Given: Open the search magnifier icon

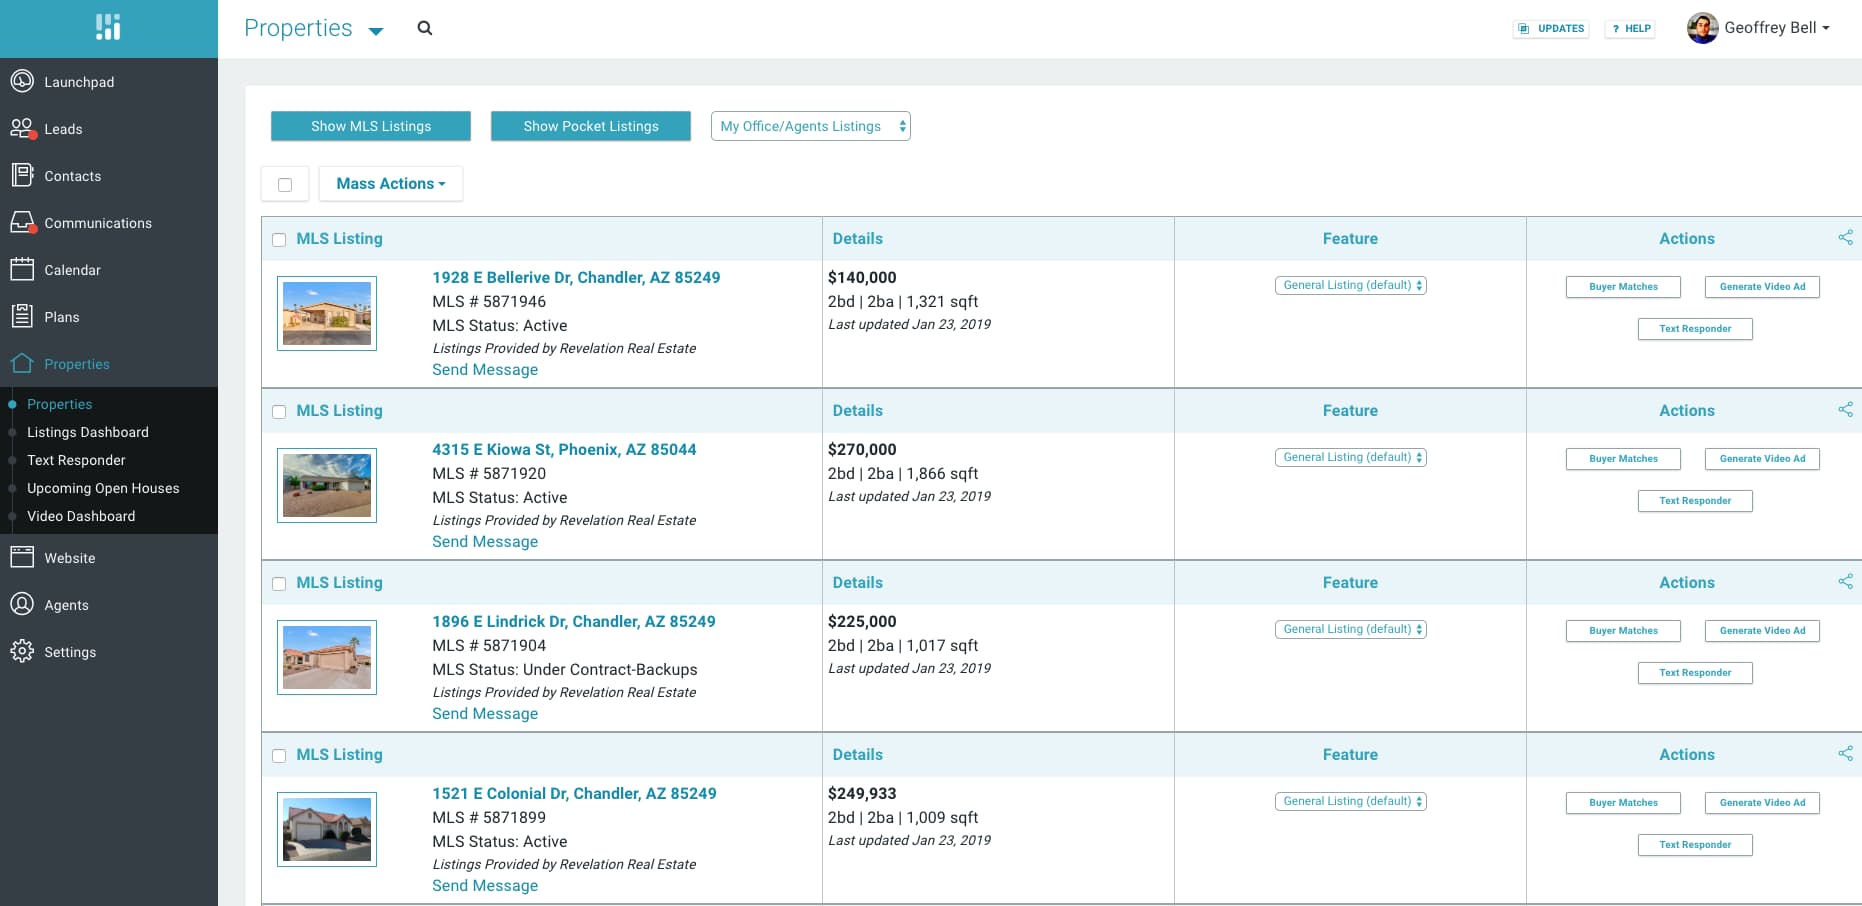Looking at the screenshot, I should point(425,28).
